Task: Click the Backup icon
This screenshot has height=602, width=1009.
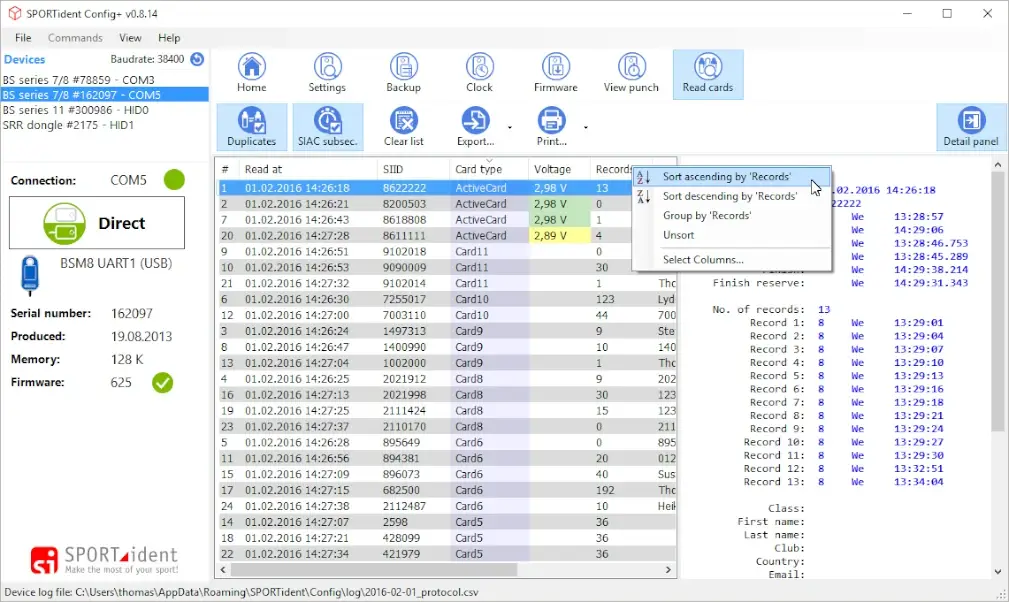Action: pyautogui.click(x=403, y=73)
